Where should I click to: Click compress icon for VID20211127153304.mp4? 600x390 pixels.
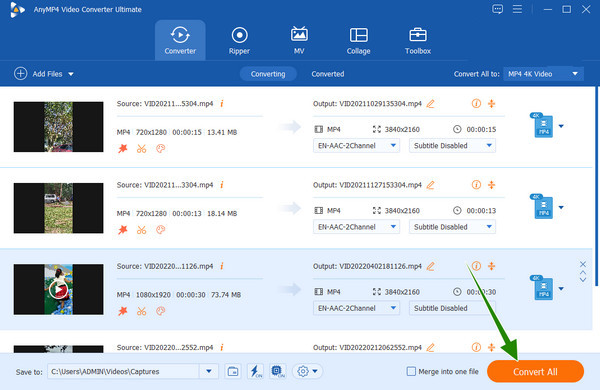(x=492, y=185)
